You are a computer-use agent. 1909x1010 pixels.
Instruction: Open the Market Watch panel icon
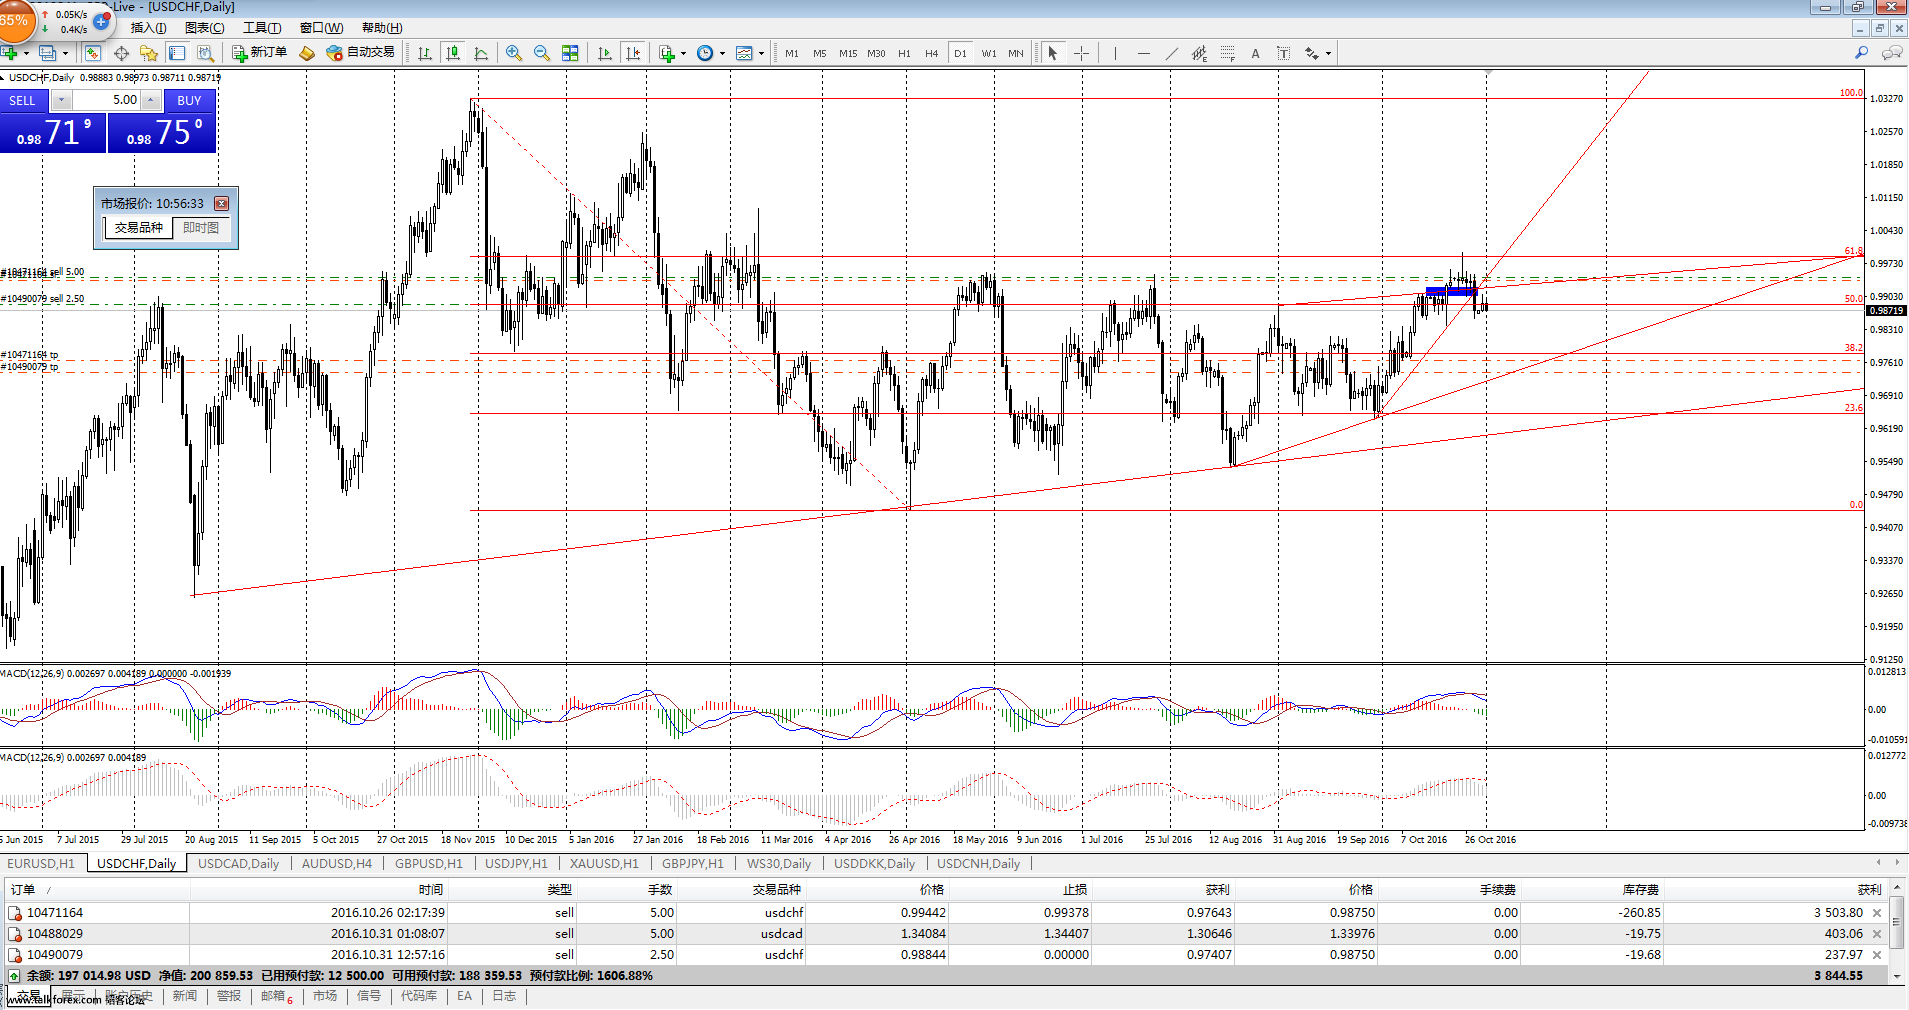click(93, 53)
